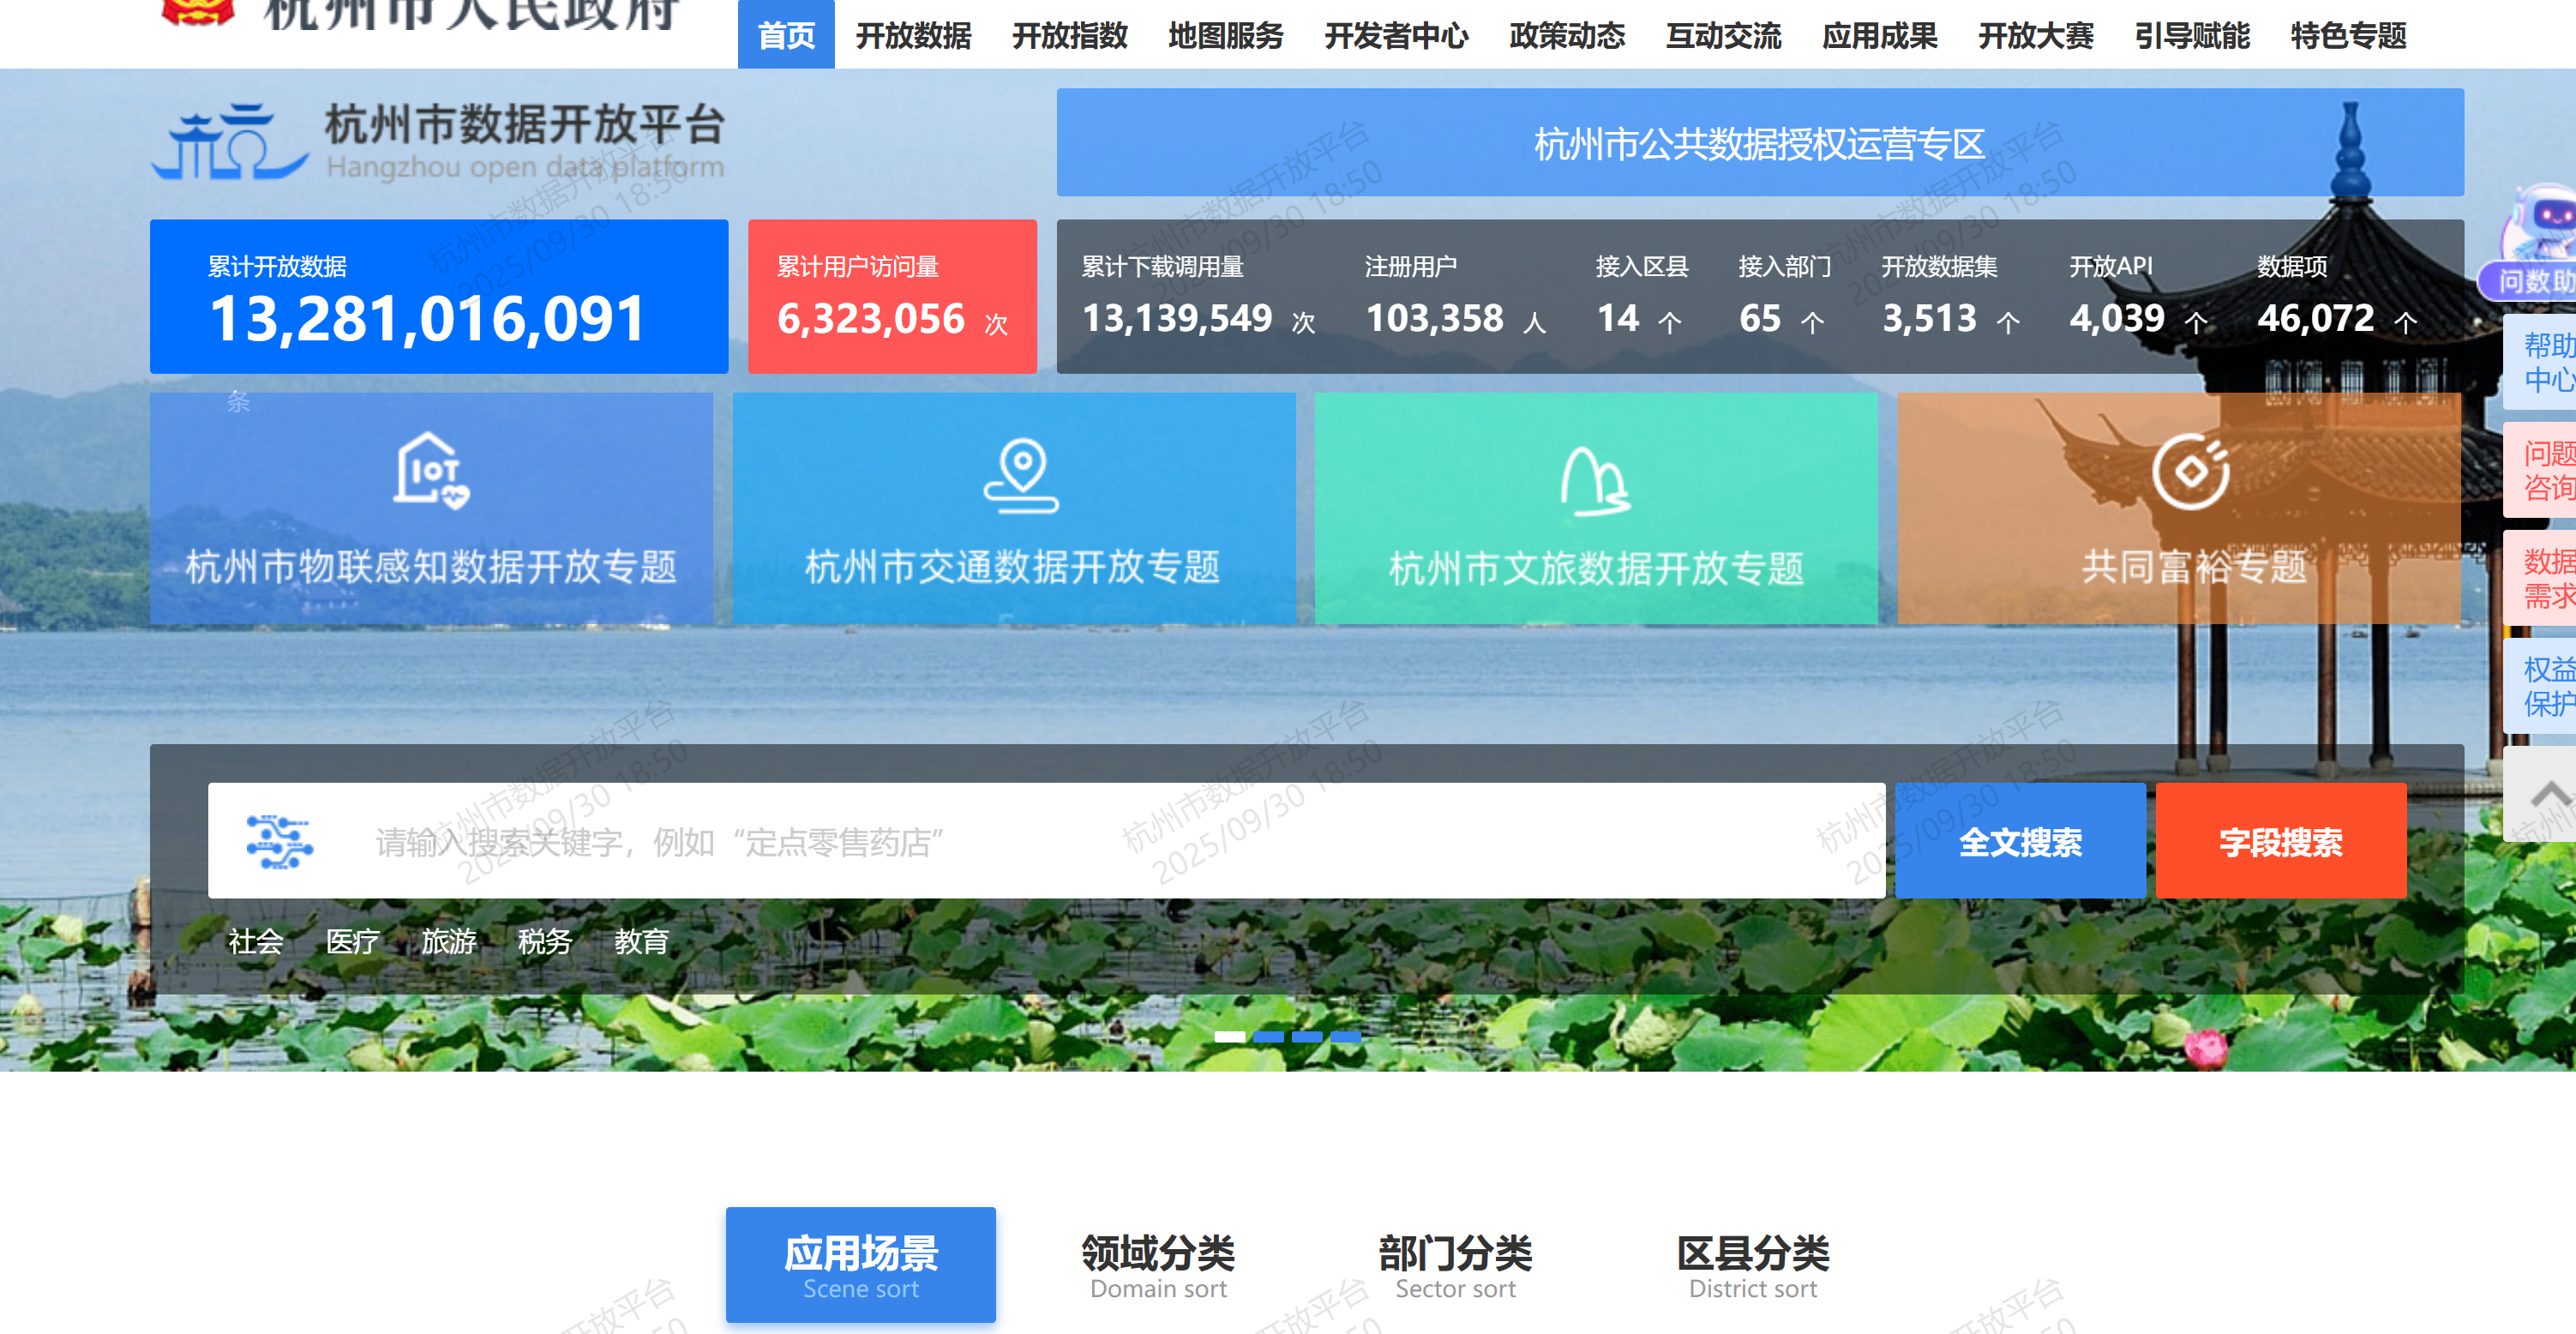
Task: Select the first carousel indicator dot
Action: click(x=1229, y=1037)
